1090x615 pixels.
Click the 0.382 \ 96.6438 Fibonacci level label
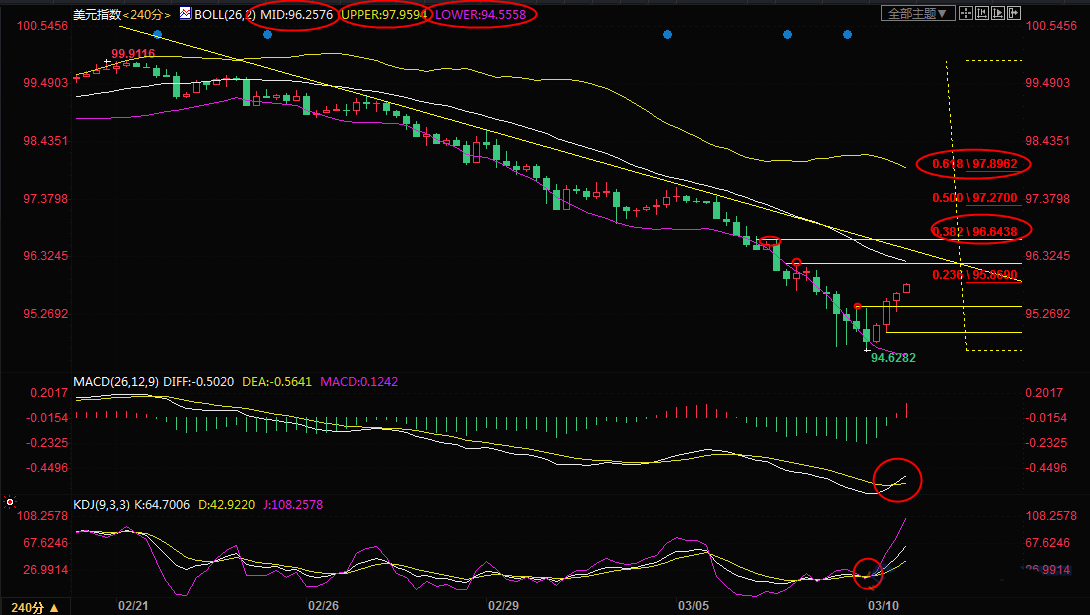974,231
